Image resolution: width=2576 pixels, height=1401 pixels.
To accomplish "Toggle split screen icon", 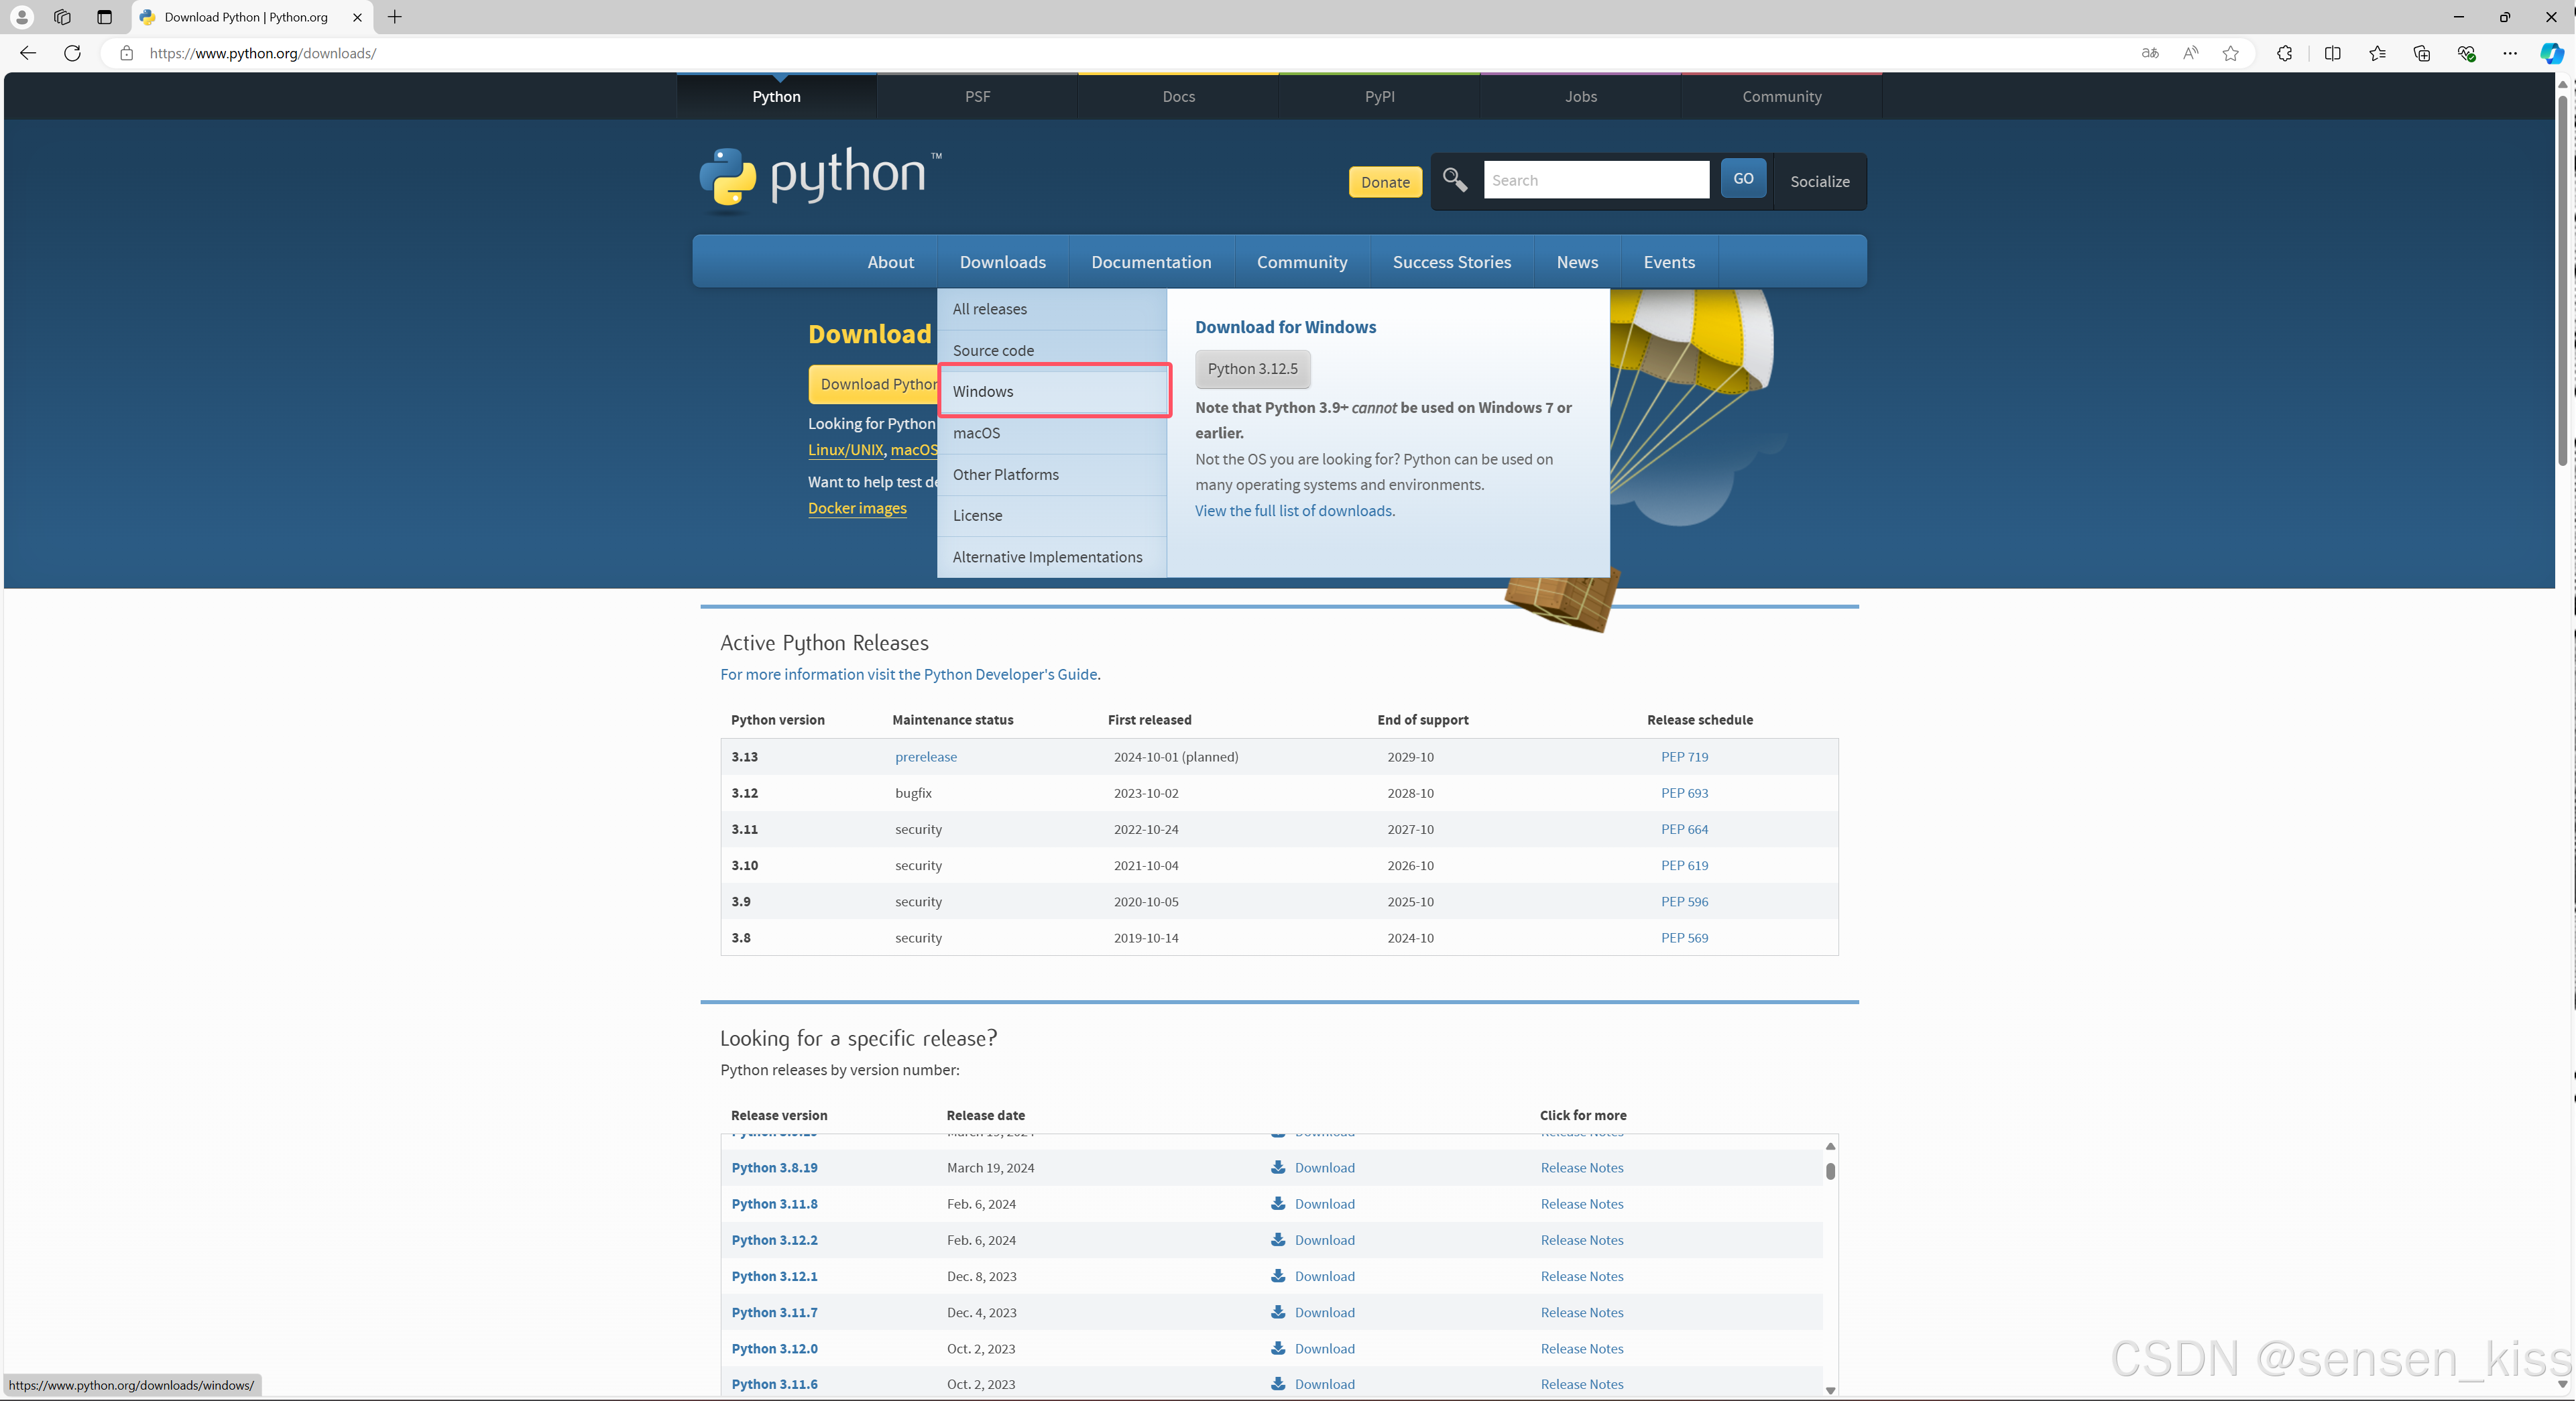I will click(x=2332, y=53).
